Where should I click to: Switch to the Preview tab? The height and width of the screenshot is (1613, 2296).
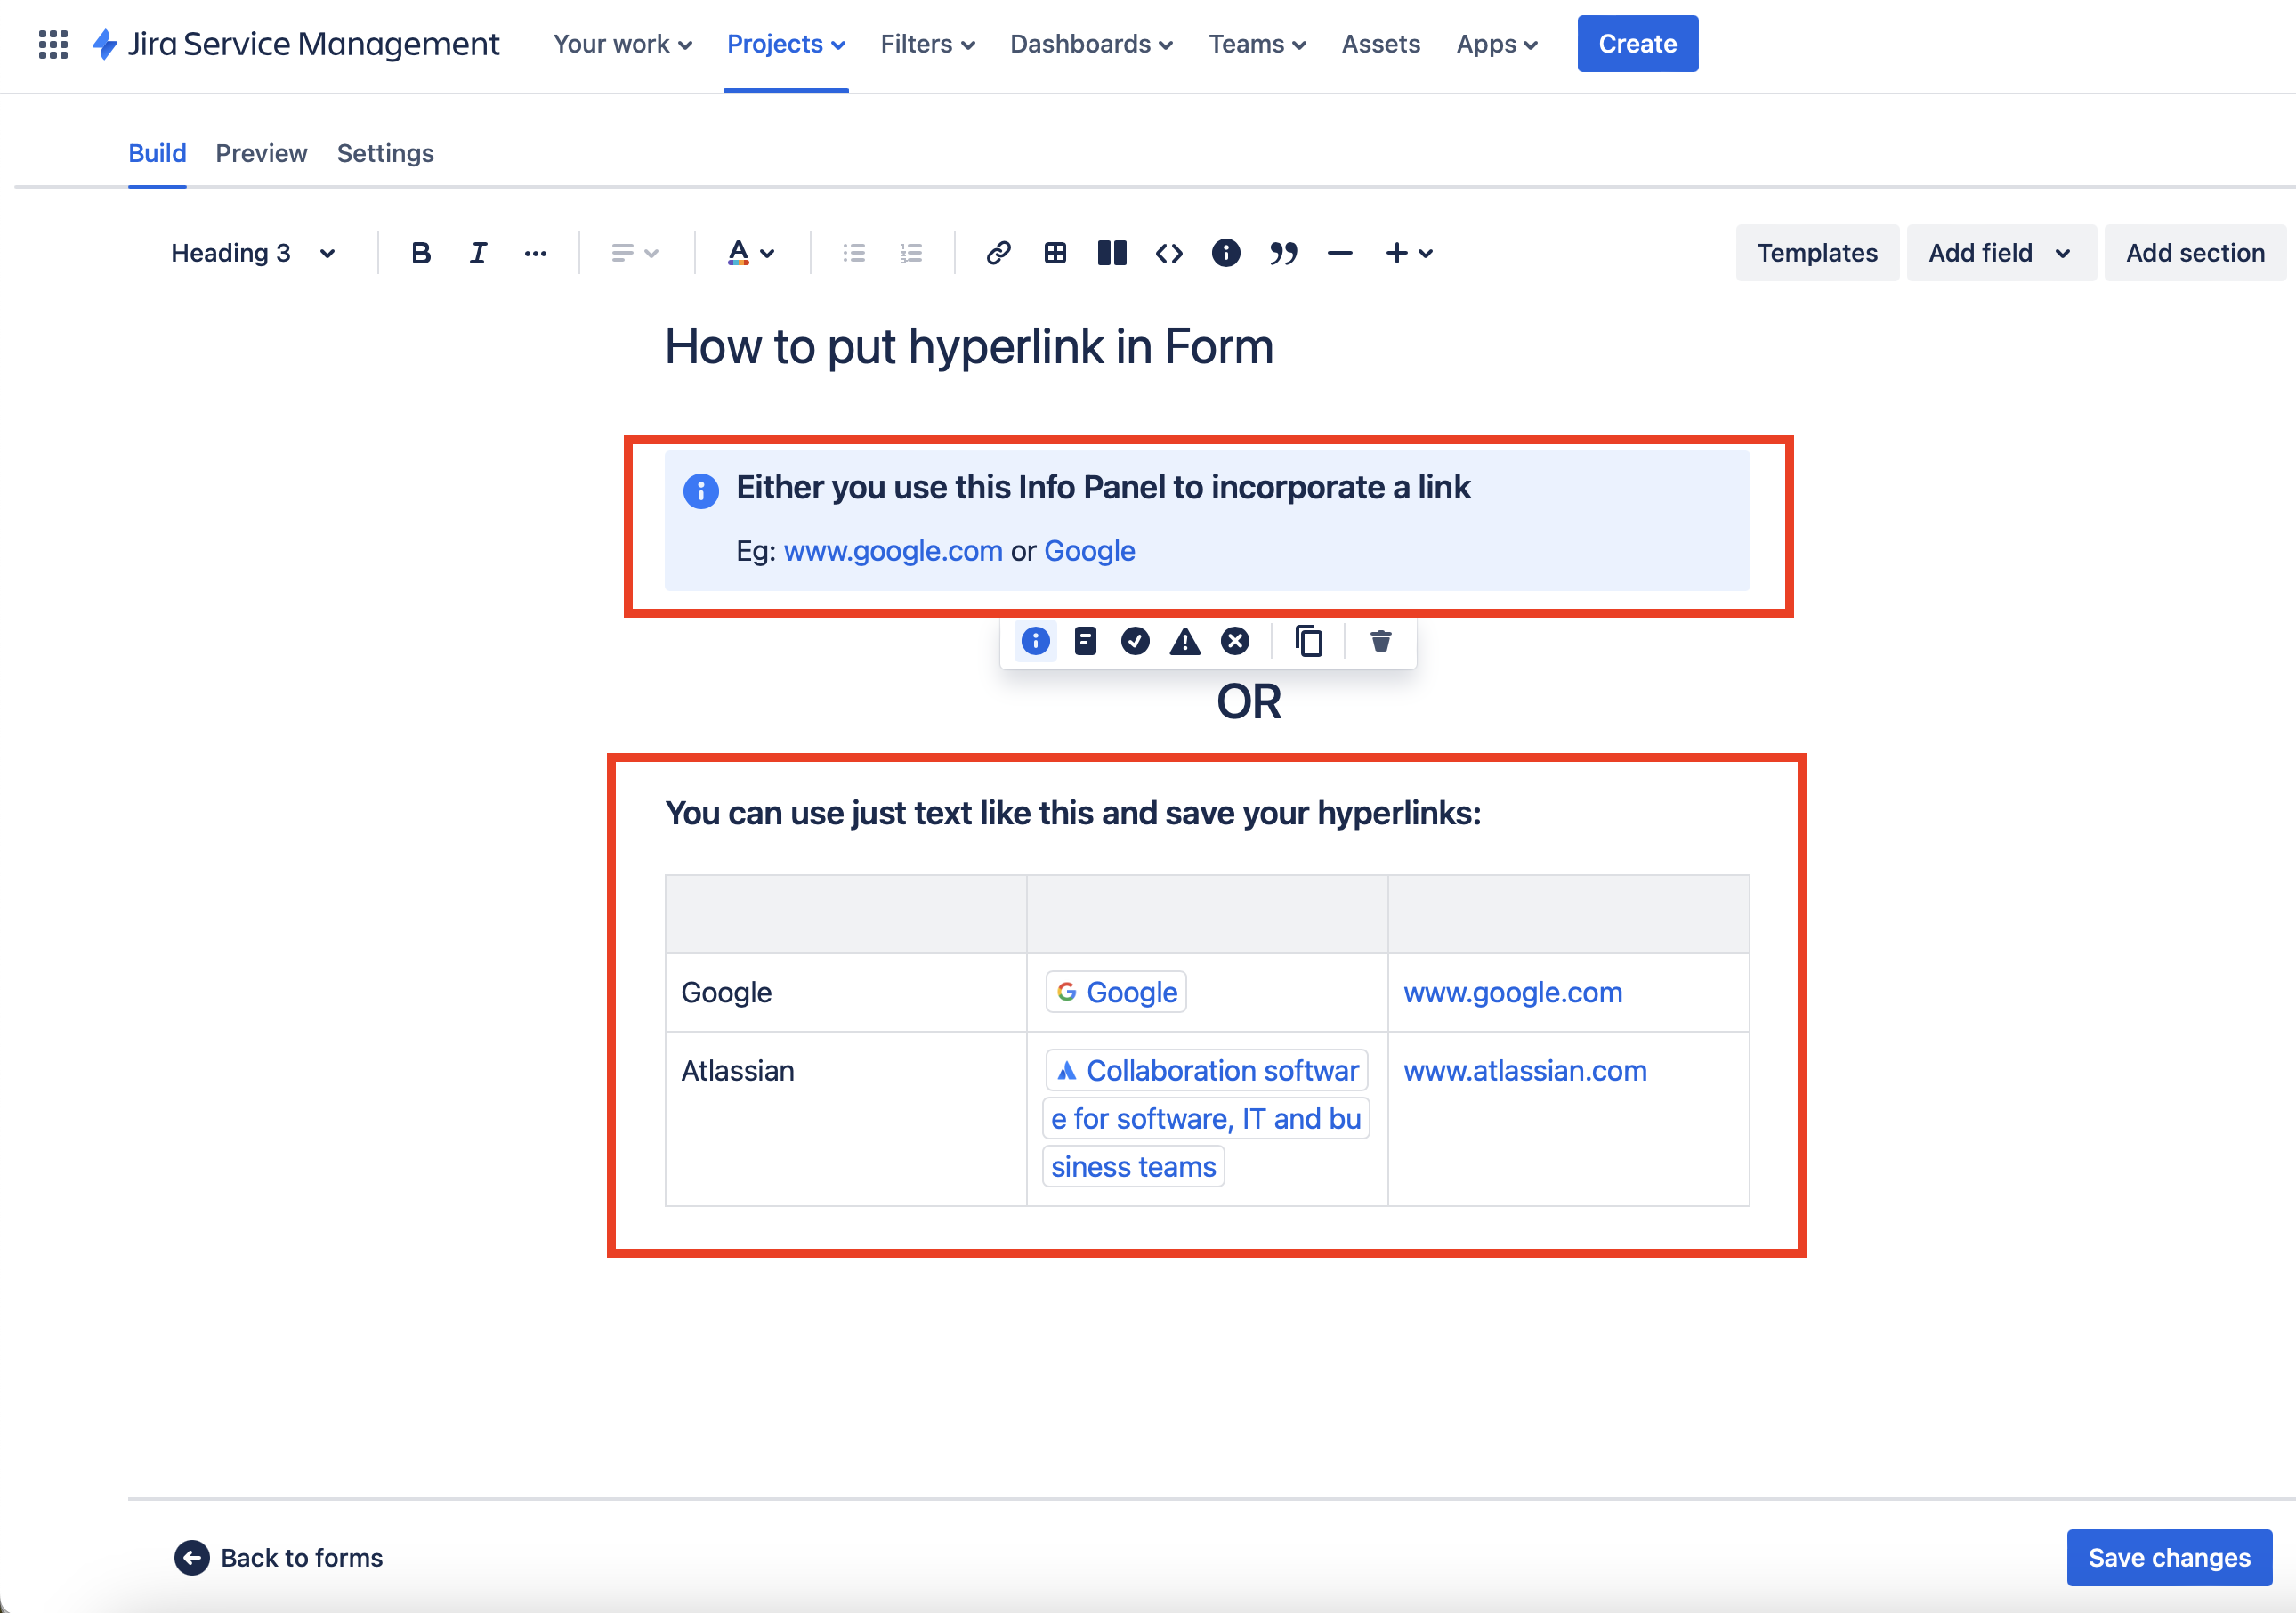261,153
